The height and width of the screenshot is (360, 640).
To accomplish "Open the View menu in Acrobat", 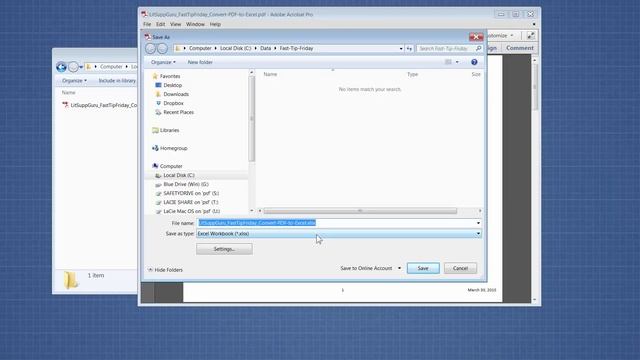I will 176,24.
